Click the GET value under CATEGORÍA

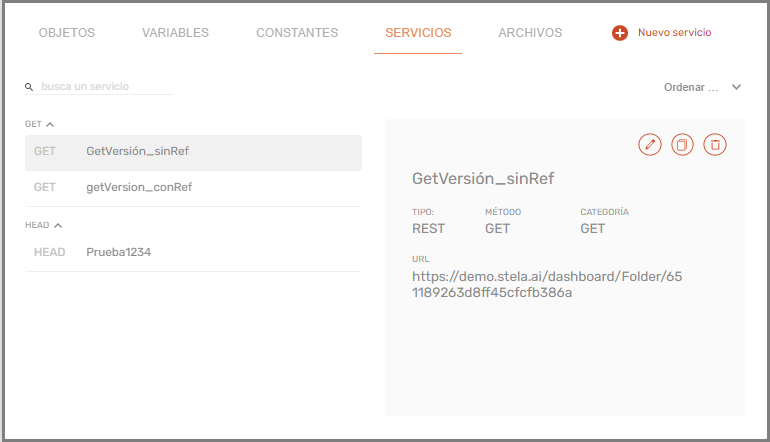click(x=593, y=229)
